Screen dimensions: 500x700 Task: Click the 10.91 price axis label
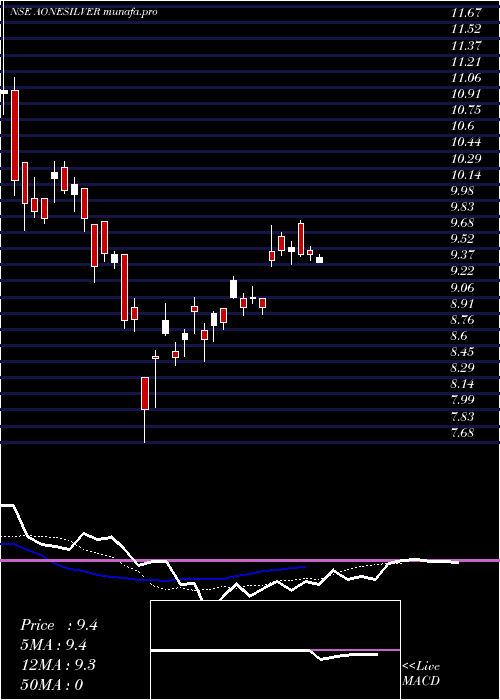click(466, 94)
